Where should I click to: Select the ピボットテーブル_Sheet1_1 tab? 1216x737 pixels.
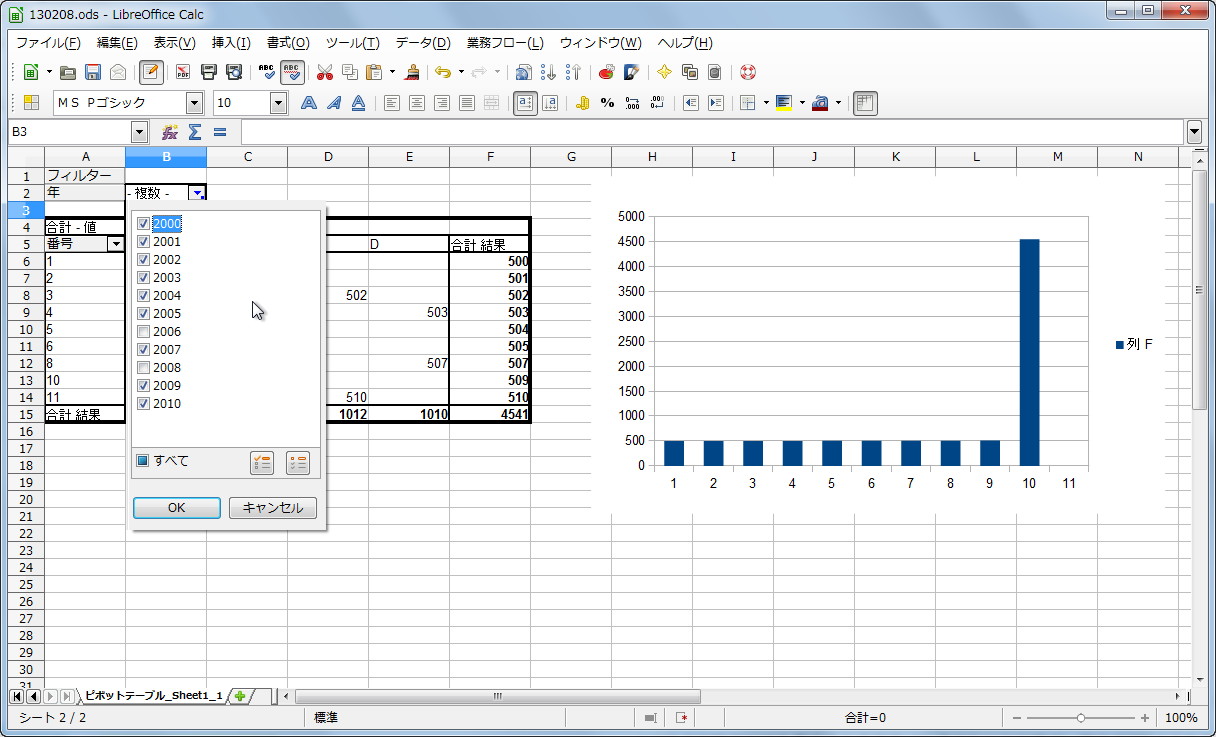pyautogui.click(x=153, y=695)
